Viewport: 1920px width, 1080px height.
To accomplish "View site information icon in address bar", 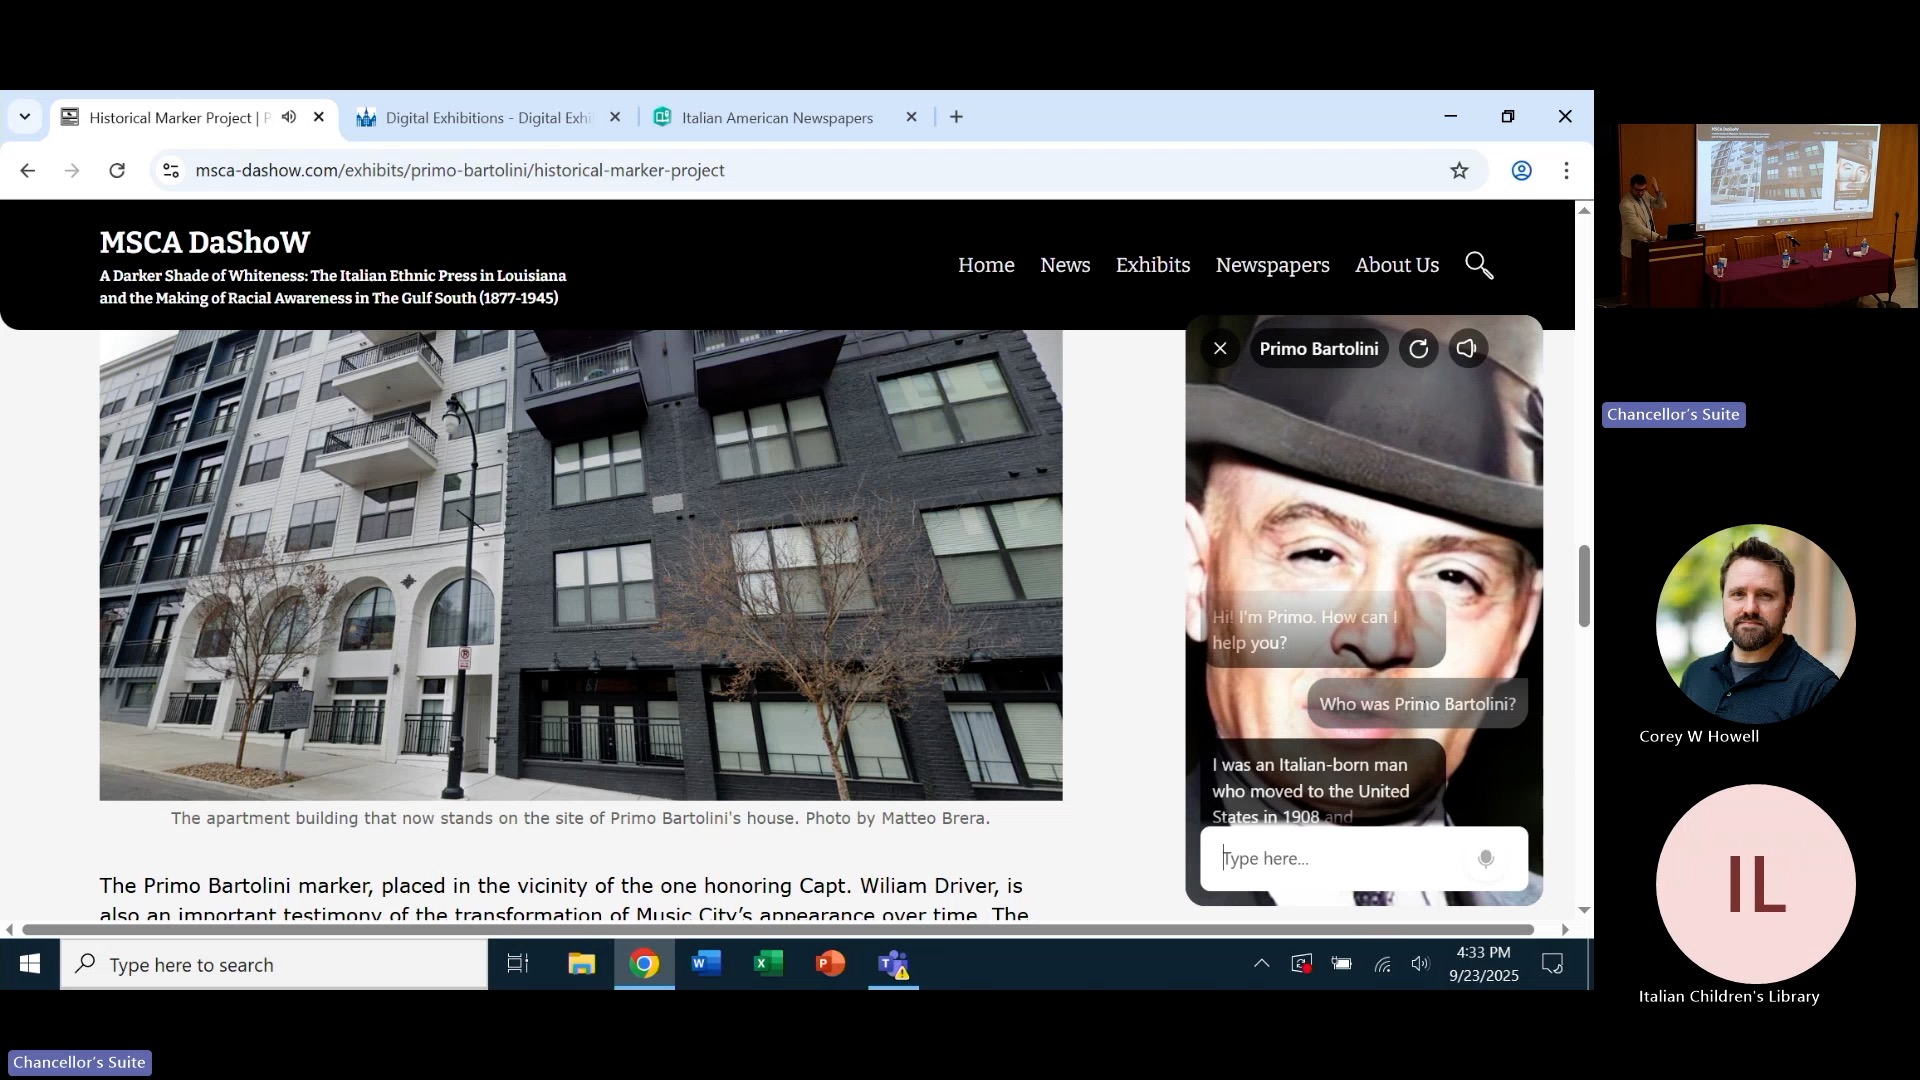I will pyautogui.click(x=171, y=171).
